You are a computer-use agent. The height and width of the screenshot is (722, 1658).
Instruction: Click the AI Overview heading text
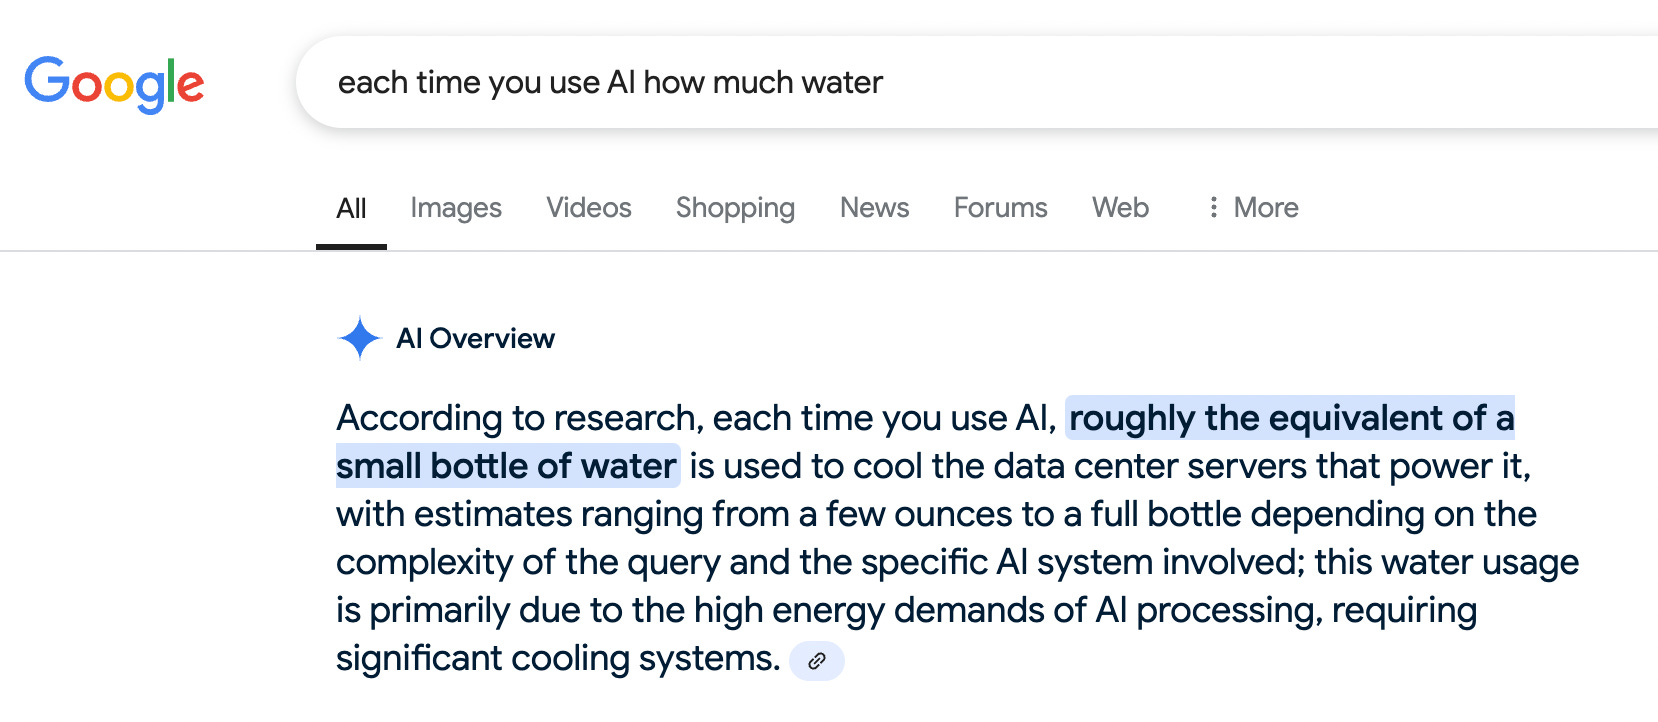pos(475,339)
